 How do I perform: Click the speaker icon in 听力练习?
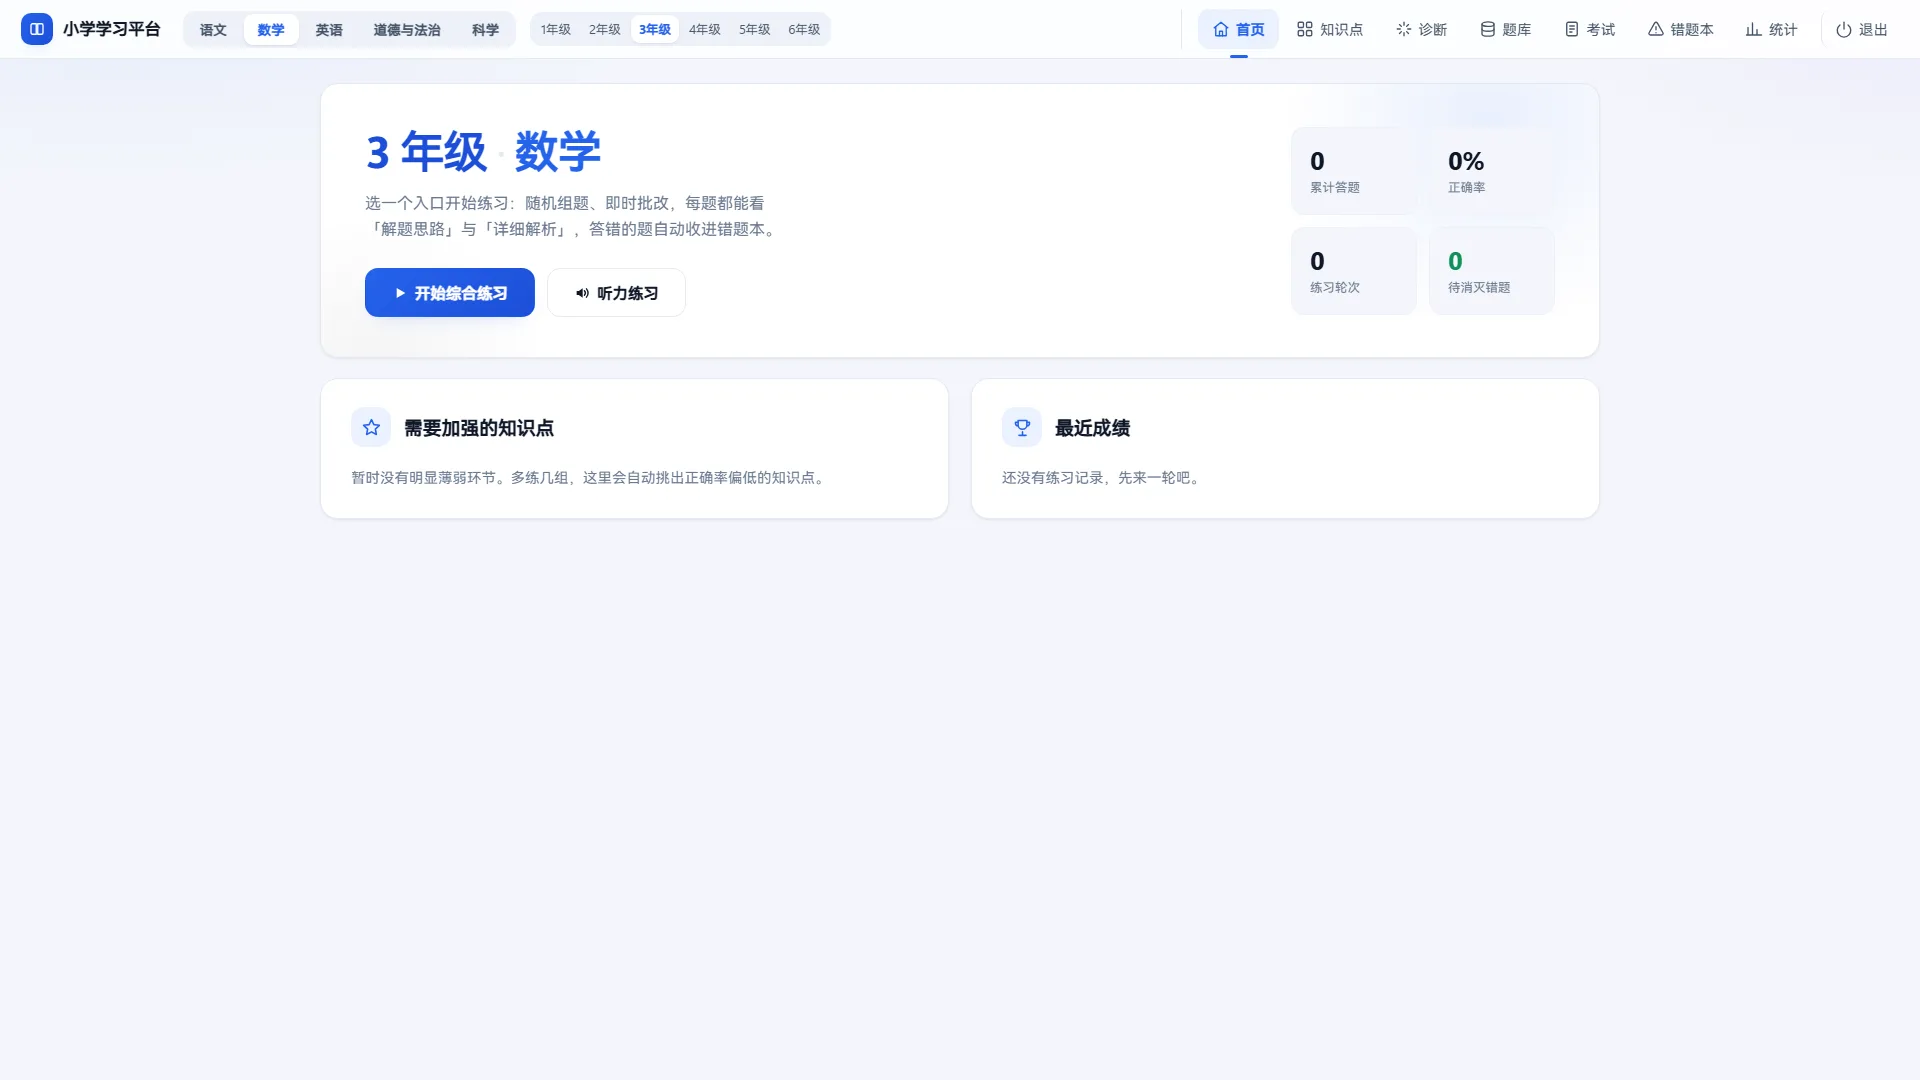click(x=582, y=293)
